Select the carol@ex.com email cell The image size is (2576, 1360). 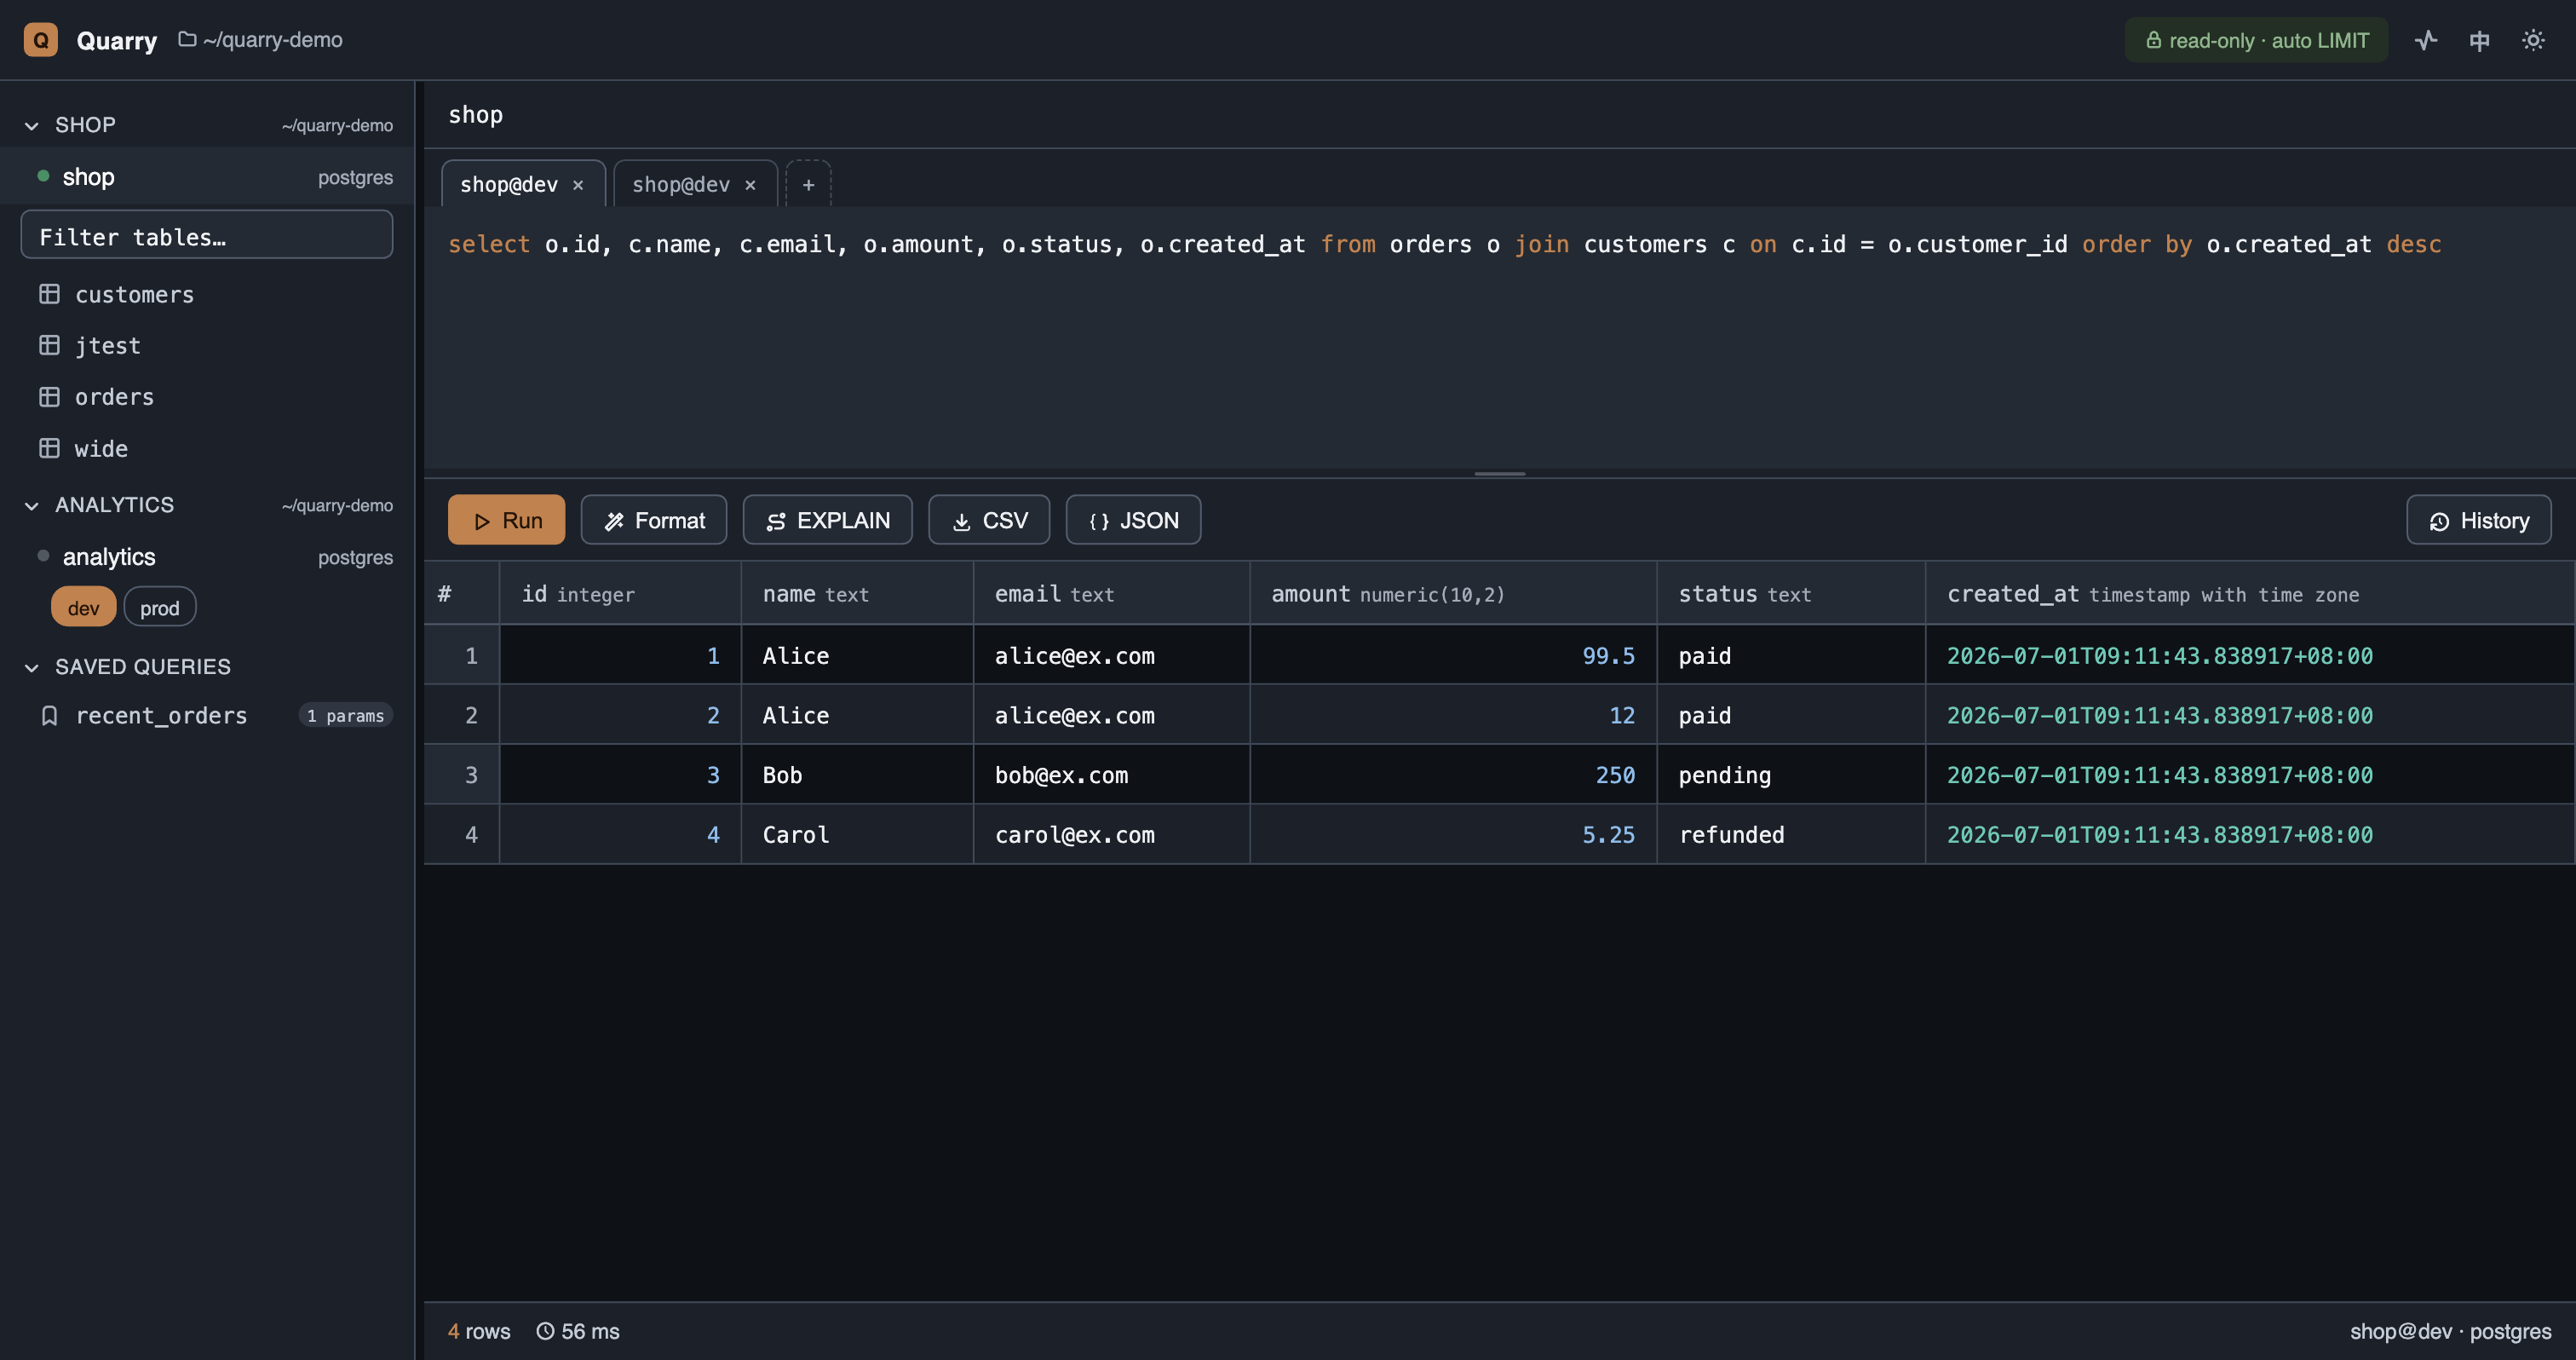coord(1111,835)
